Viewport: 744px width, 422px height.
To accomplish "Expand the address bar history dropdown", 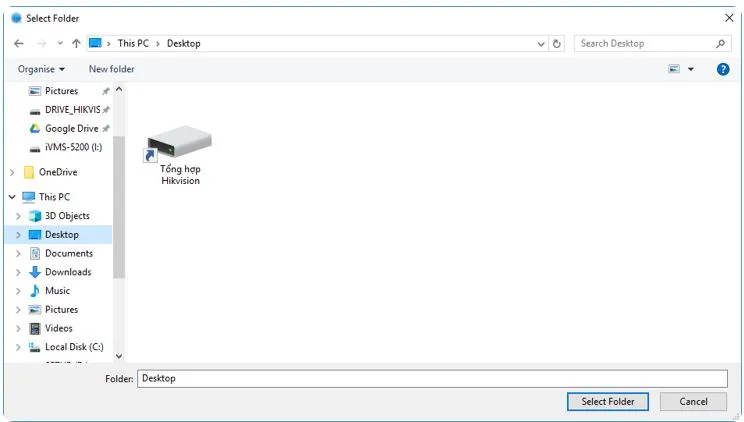I will click(x=541, y=44).
